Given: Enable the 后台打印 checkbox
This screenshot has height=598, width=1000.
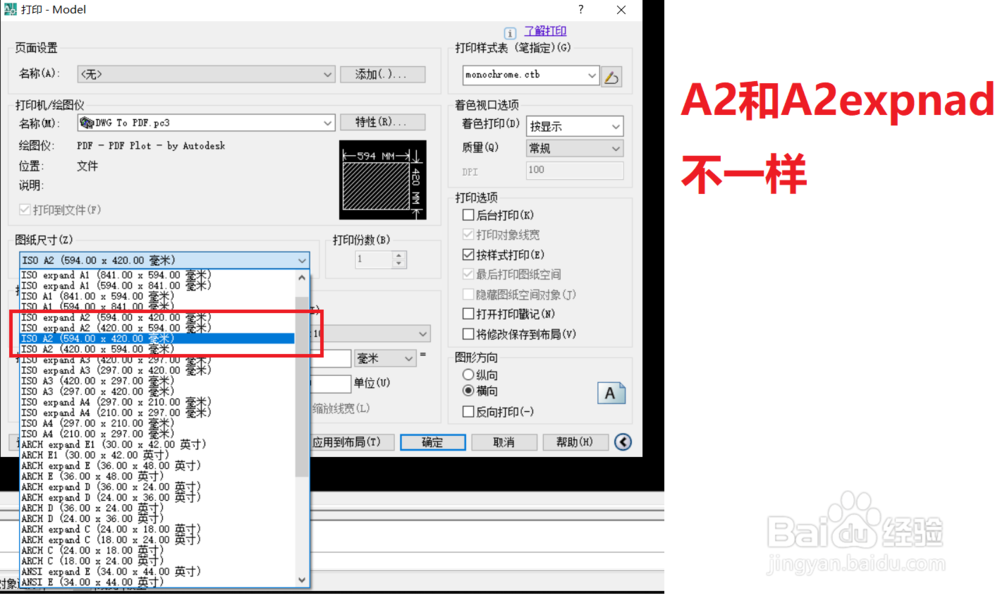Looking at the screenshot, I should [x=466, y=216].
